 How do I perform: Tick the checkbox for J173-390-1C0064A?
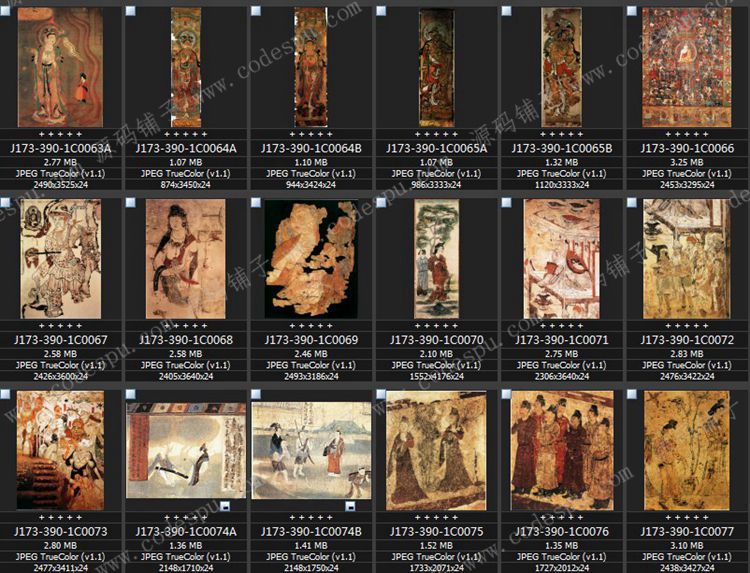coord(130,11)
